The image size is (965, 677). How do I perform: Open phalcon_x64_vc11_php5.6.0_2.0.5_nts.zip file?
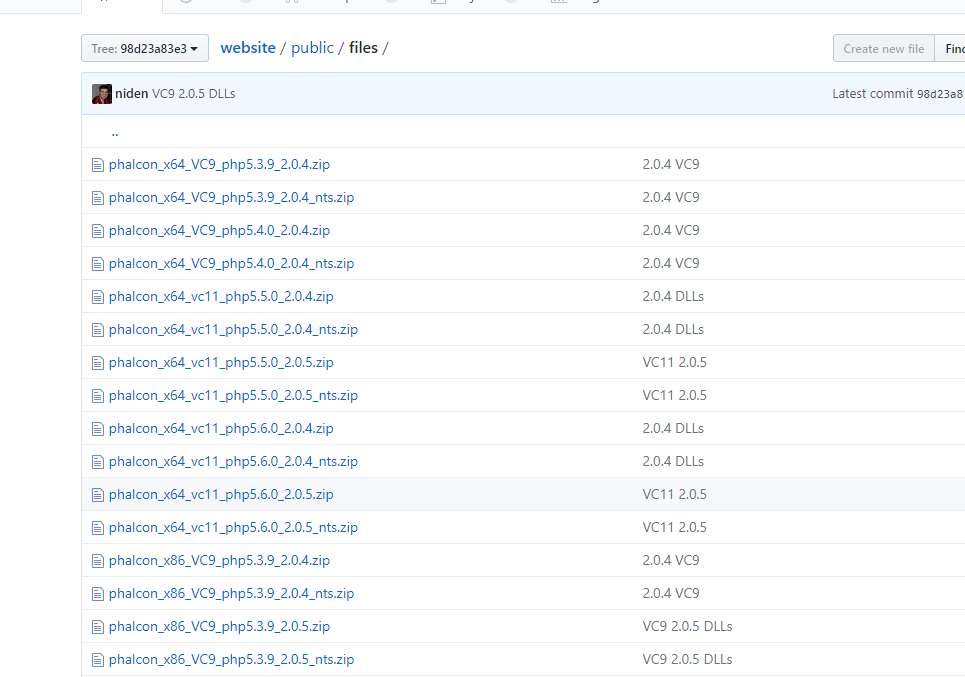(233, 527)
